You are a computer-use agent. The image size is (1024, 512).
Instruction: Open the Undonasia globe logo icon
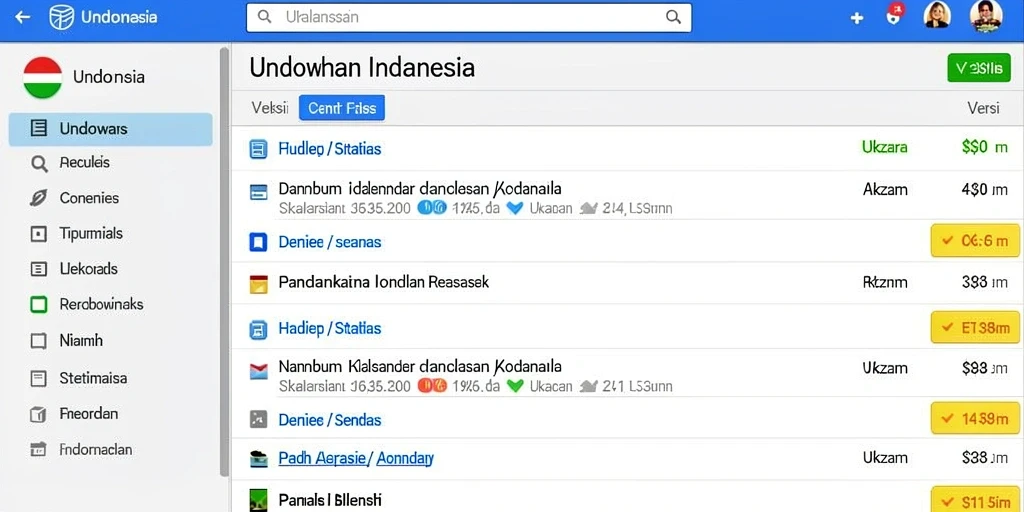pyautogui.click(x=61, y=18)
